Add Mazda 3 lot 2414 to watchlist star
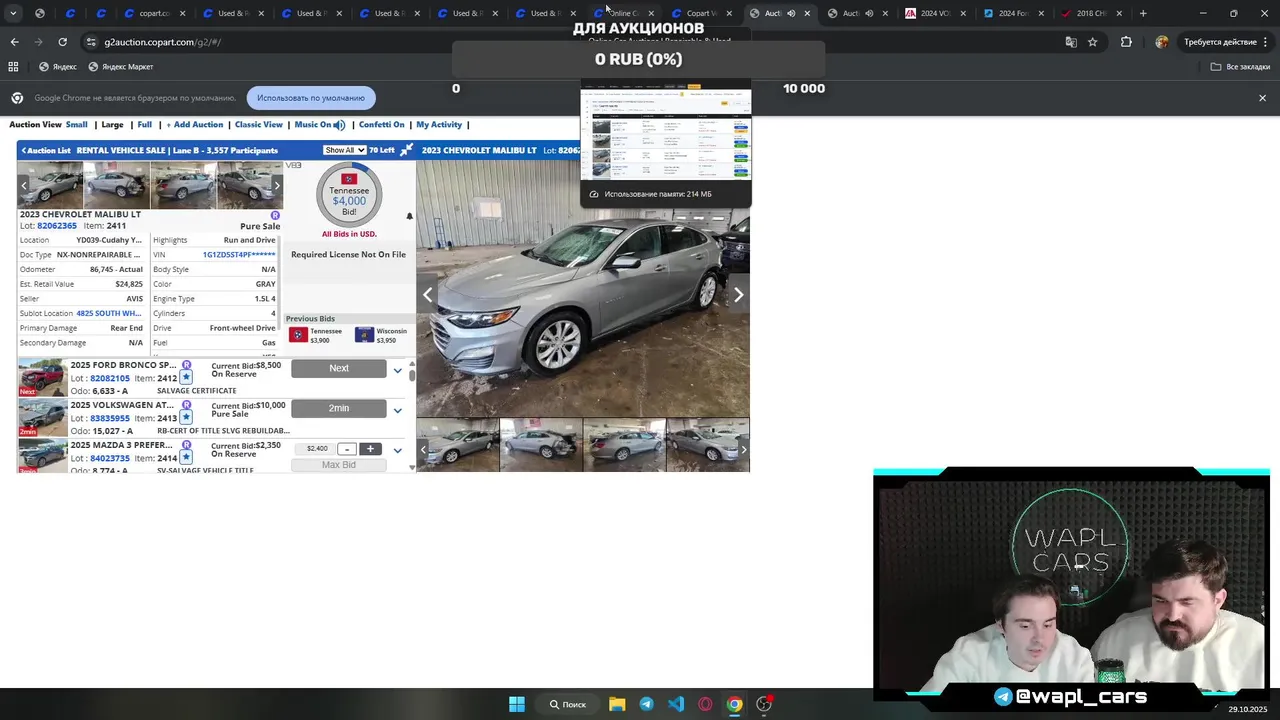Image resolution: width=1280 pixels, height=720 pixels. coord(186,457)
